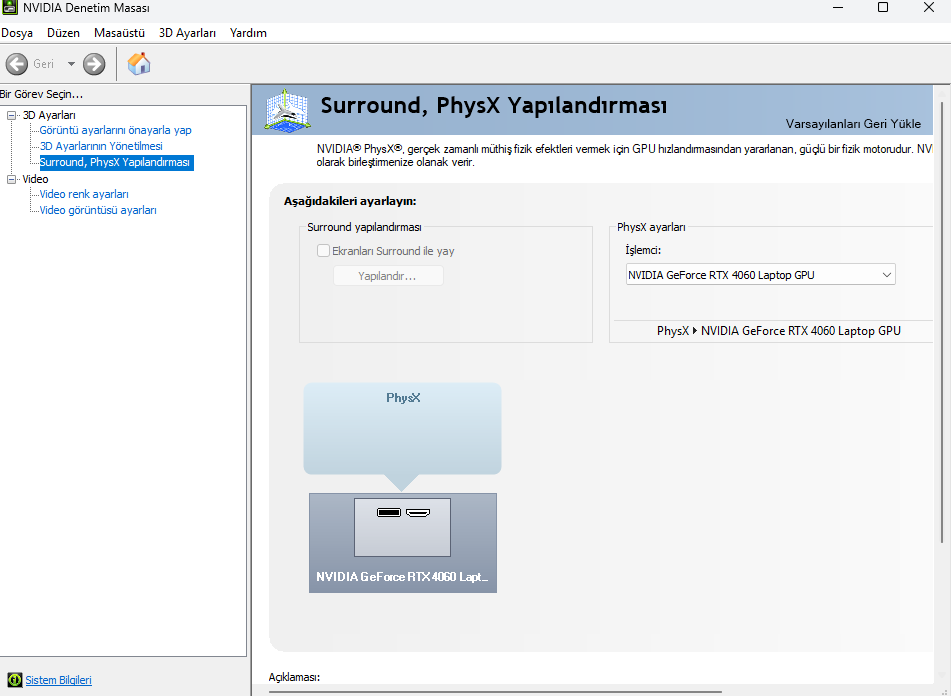Select Video görüntüsü ayarları
Viewport: 951px width, 696px height.
(x=98, y=210)
